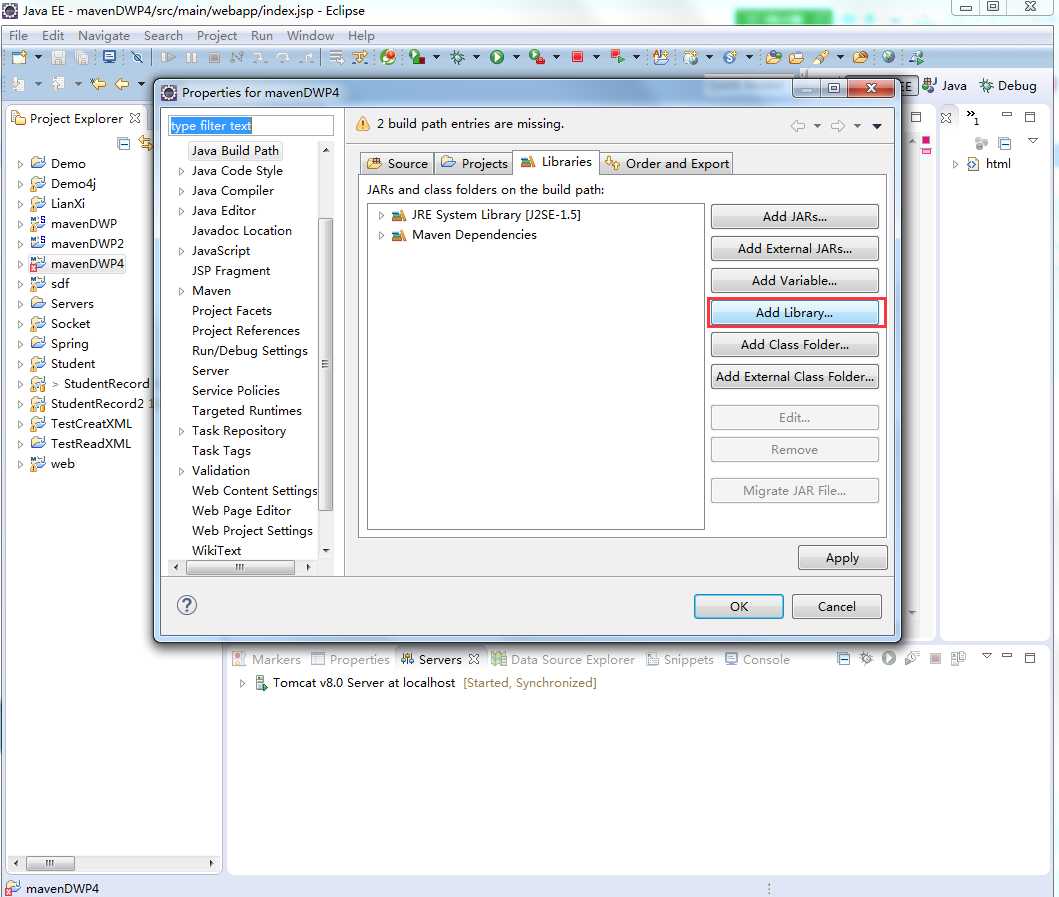Viewport: 1059px width, 897px height.
Task: Select Targeted Runtimes in the properties list
Action: pos(247,411)
